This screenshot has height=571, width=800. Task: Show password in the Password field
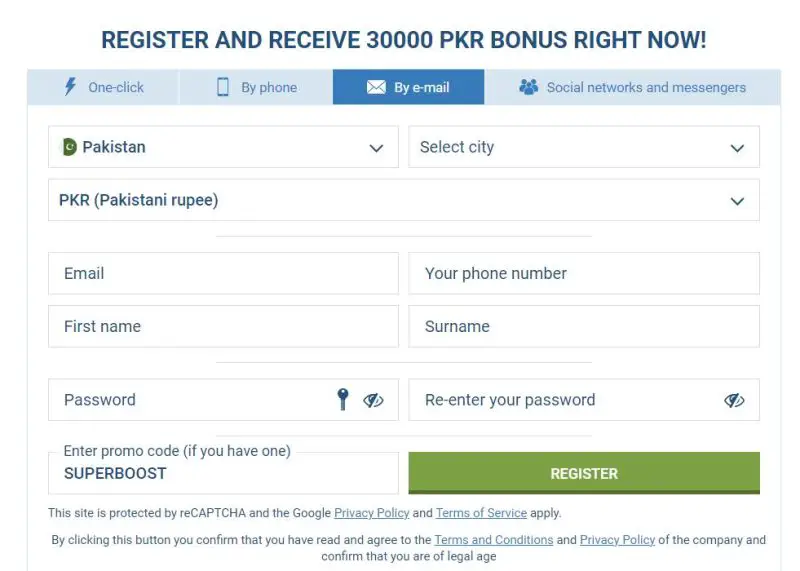[x=373, y=400]
